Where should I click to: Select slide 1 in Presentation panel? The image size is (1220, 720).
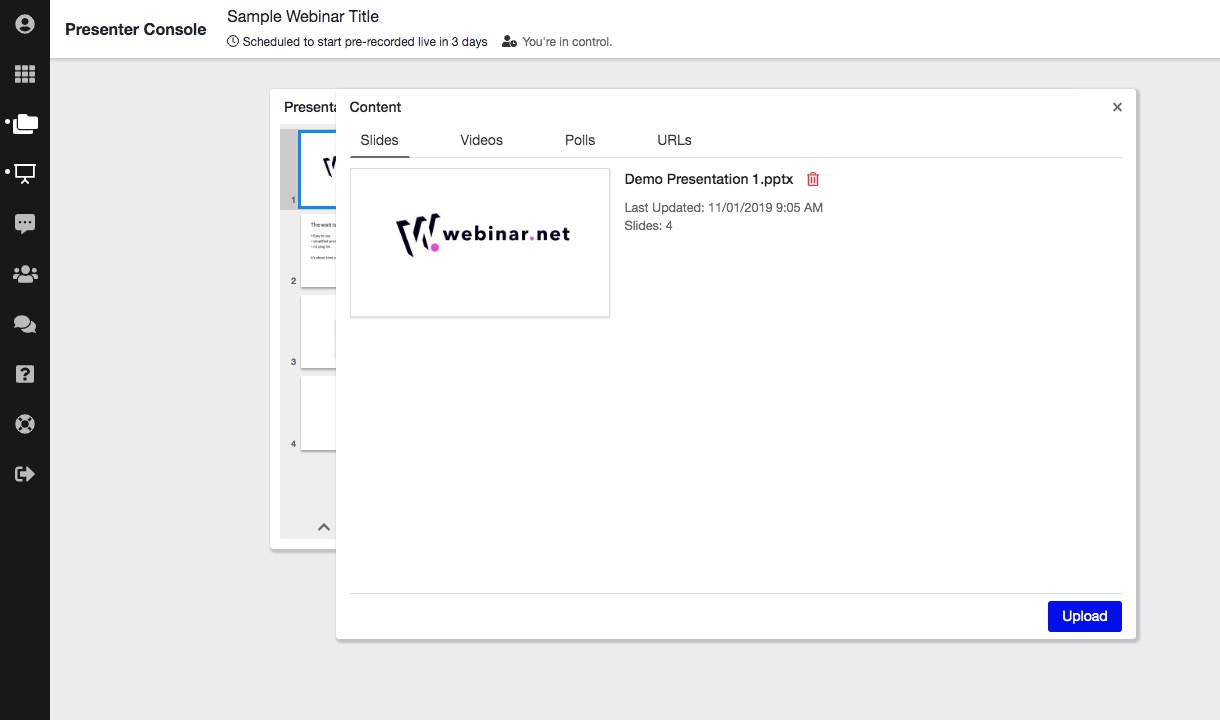tap(316, 169)
